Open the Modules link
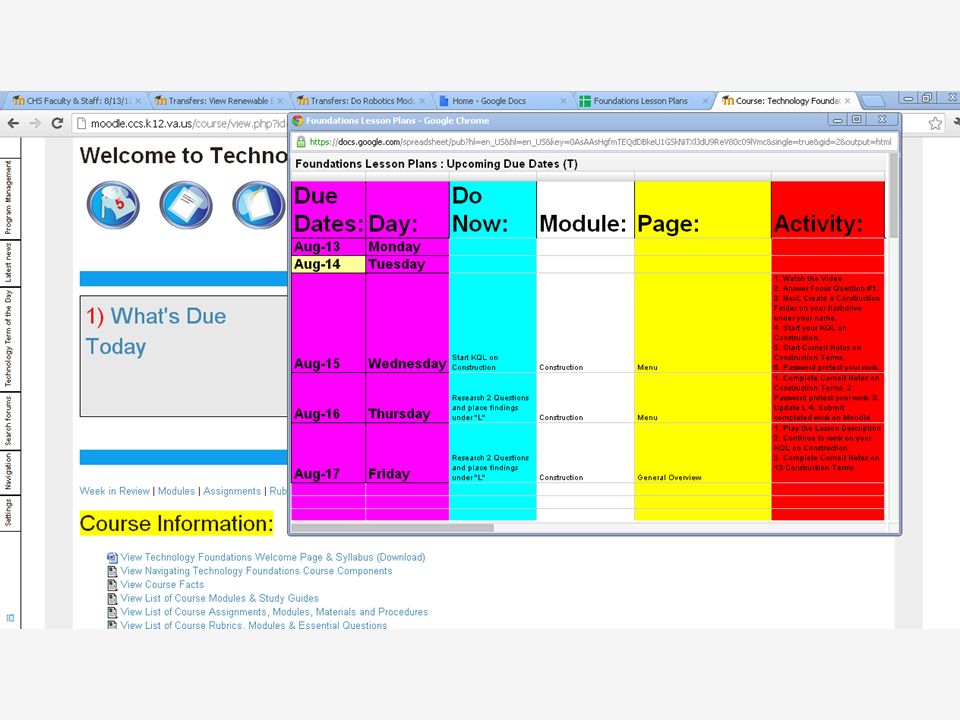This screenshot has width=960, height=720. click(176, 491)
